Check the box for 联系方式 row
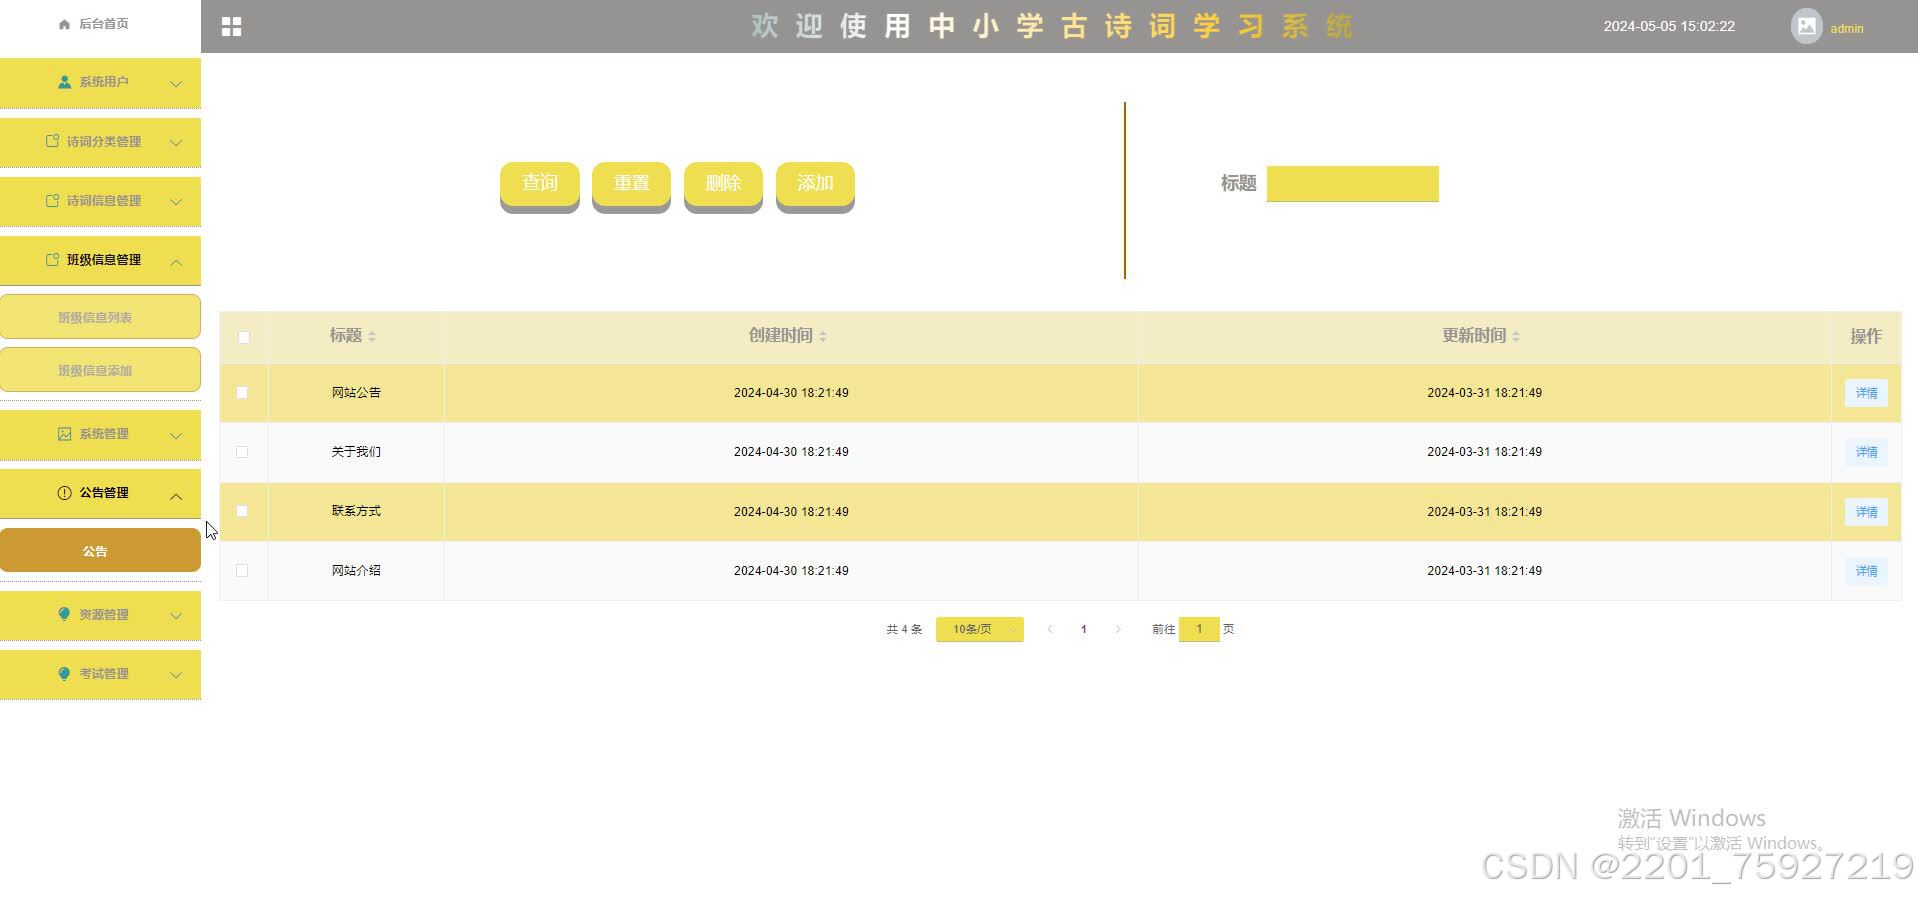 pyautogui.click(x=242, y=511)
